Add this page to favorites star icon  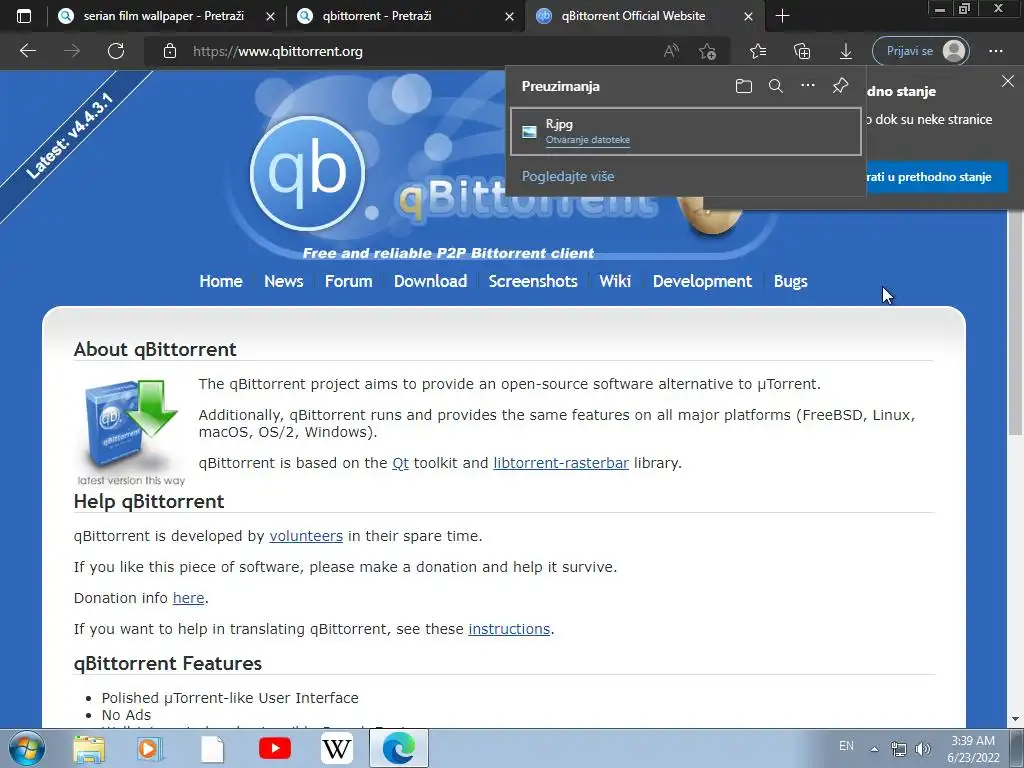point(707,51)
